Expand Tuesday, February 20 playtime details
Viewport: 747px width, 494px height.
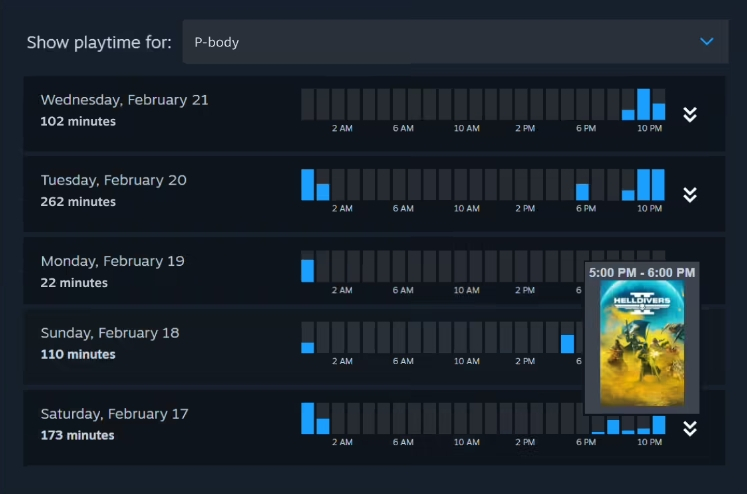pyautogui.click(x=689, y=194)
